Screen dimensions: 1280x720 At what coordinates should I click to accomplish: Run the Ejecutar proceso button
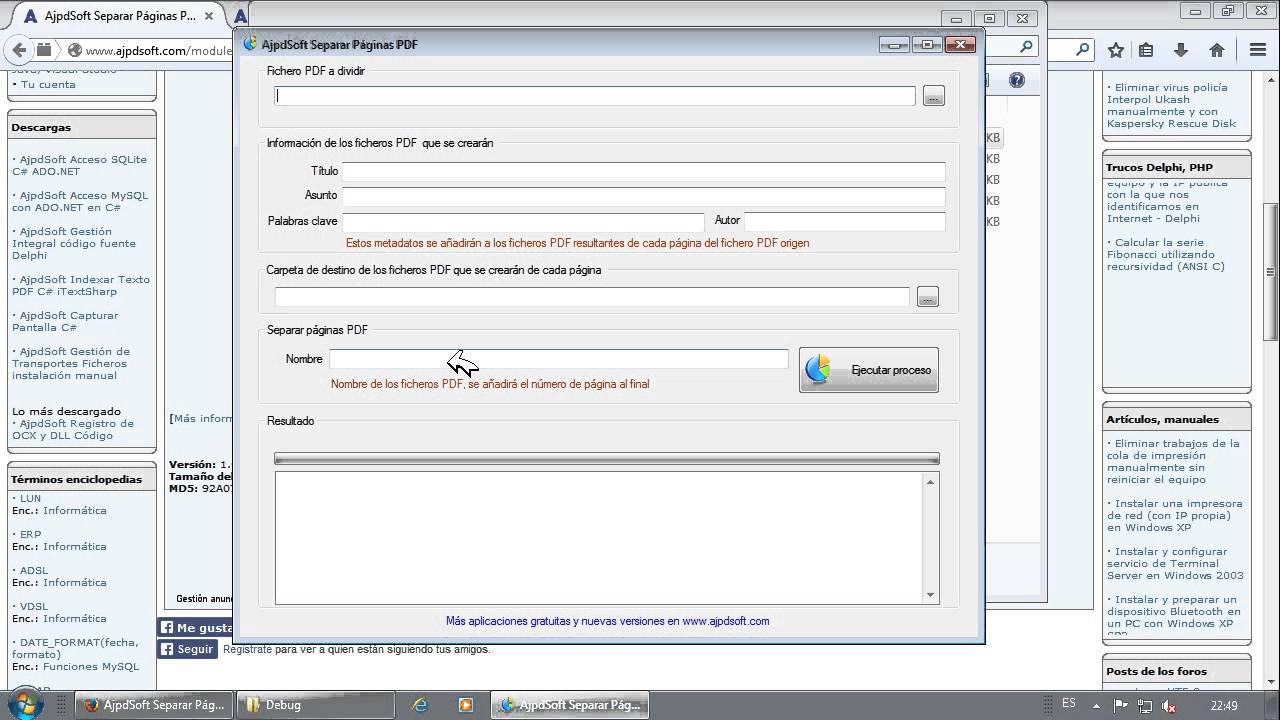pos(868,370)
